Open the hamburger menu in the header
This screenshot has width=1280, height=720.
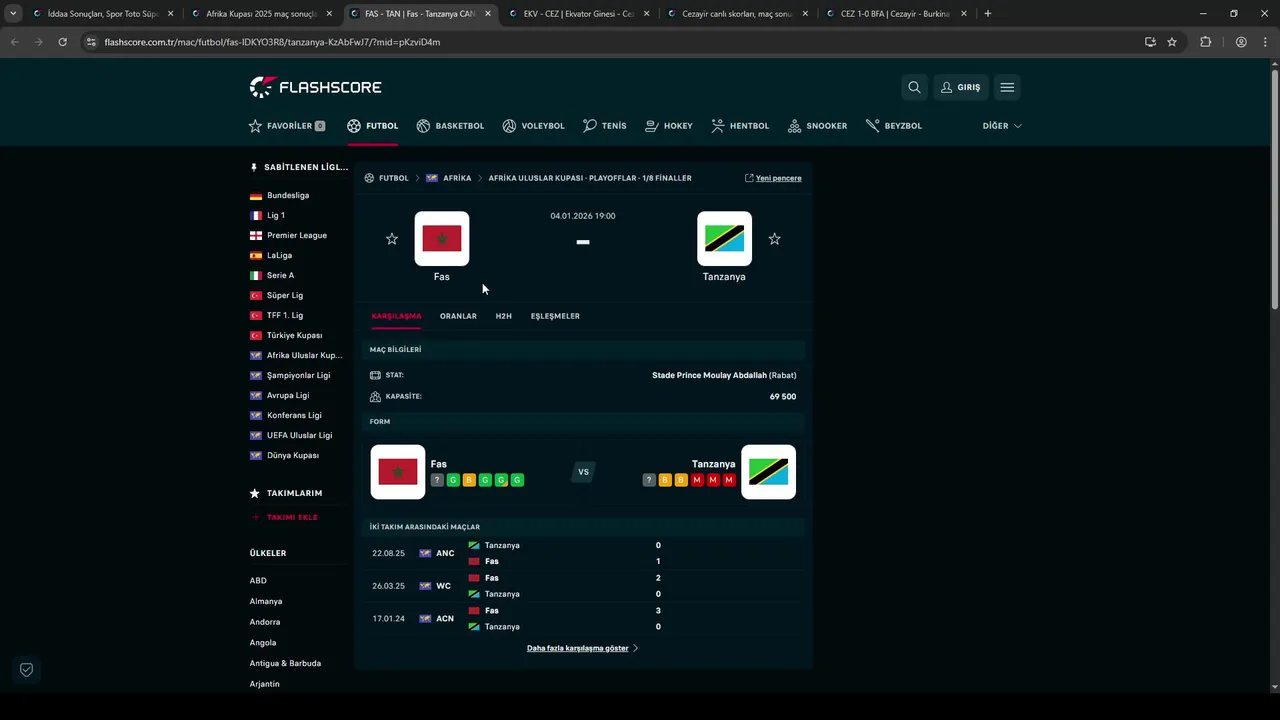[1007, 87]
